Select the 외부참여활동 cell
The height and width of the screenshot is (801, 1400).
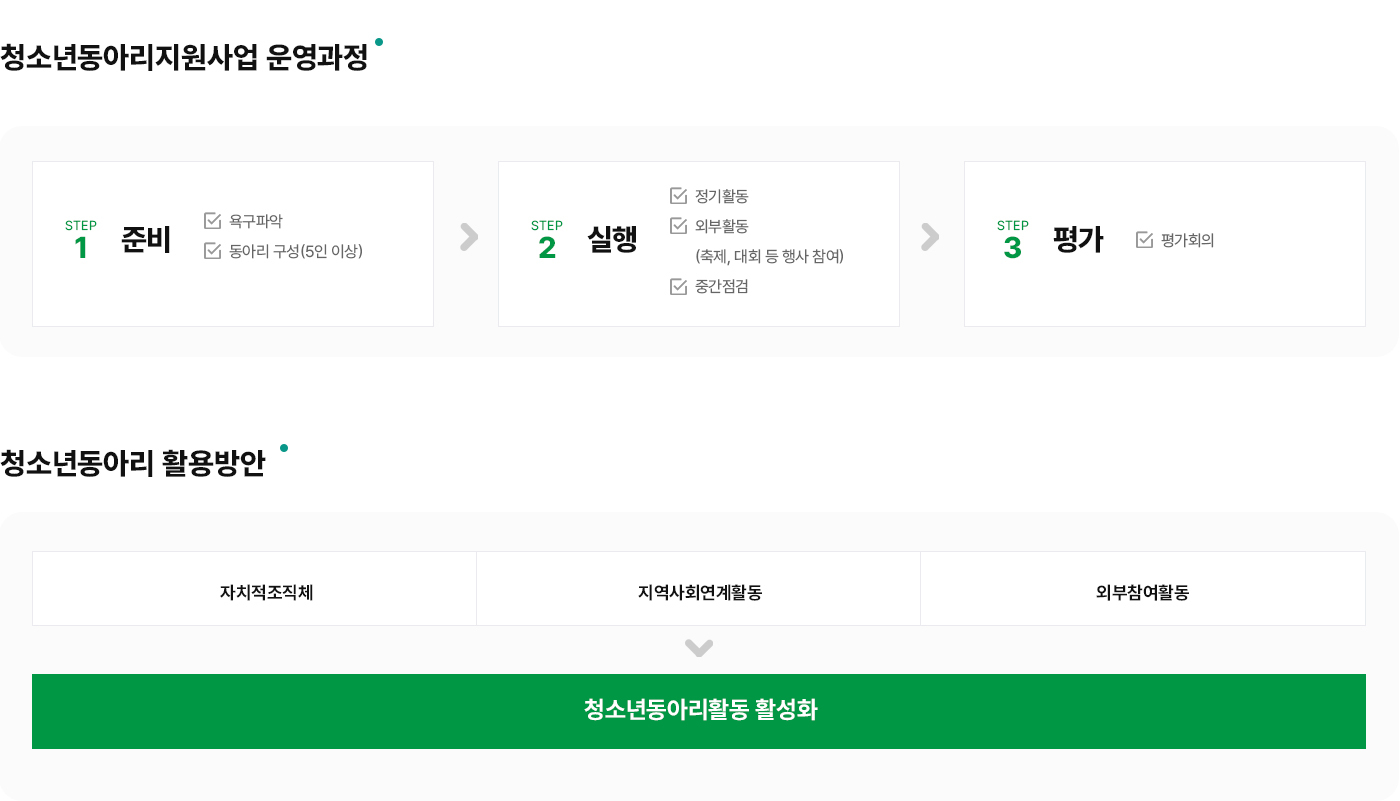1143,589
